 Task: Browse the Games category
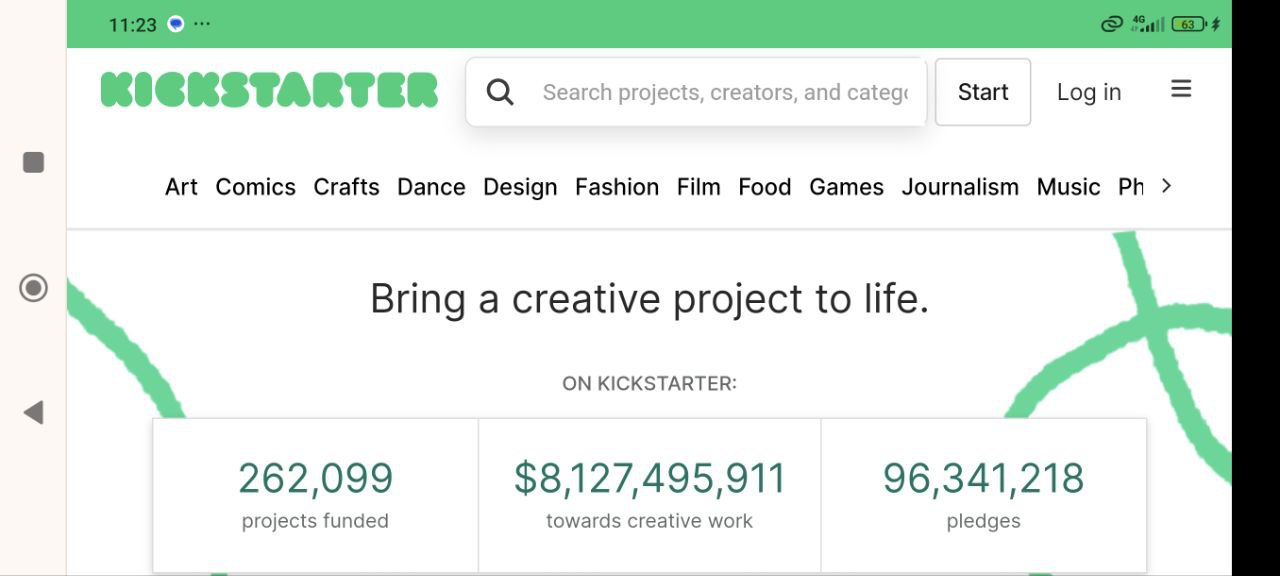coord(846,187)
